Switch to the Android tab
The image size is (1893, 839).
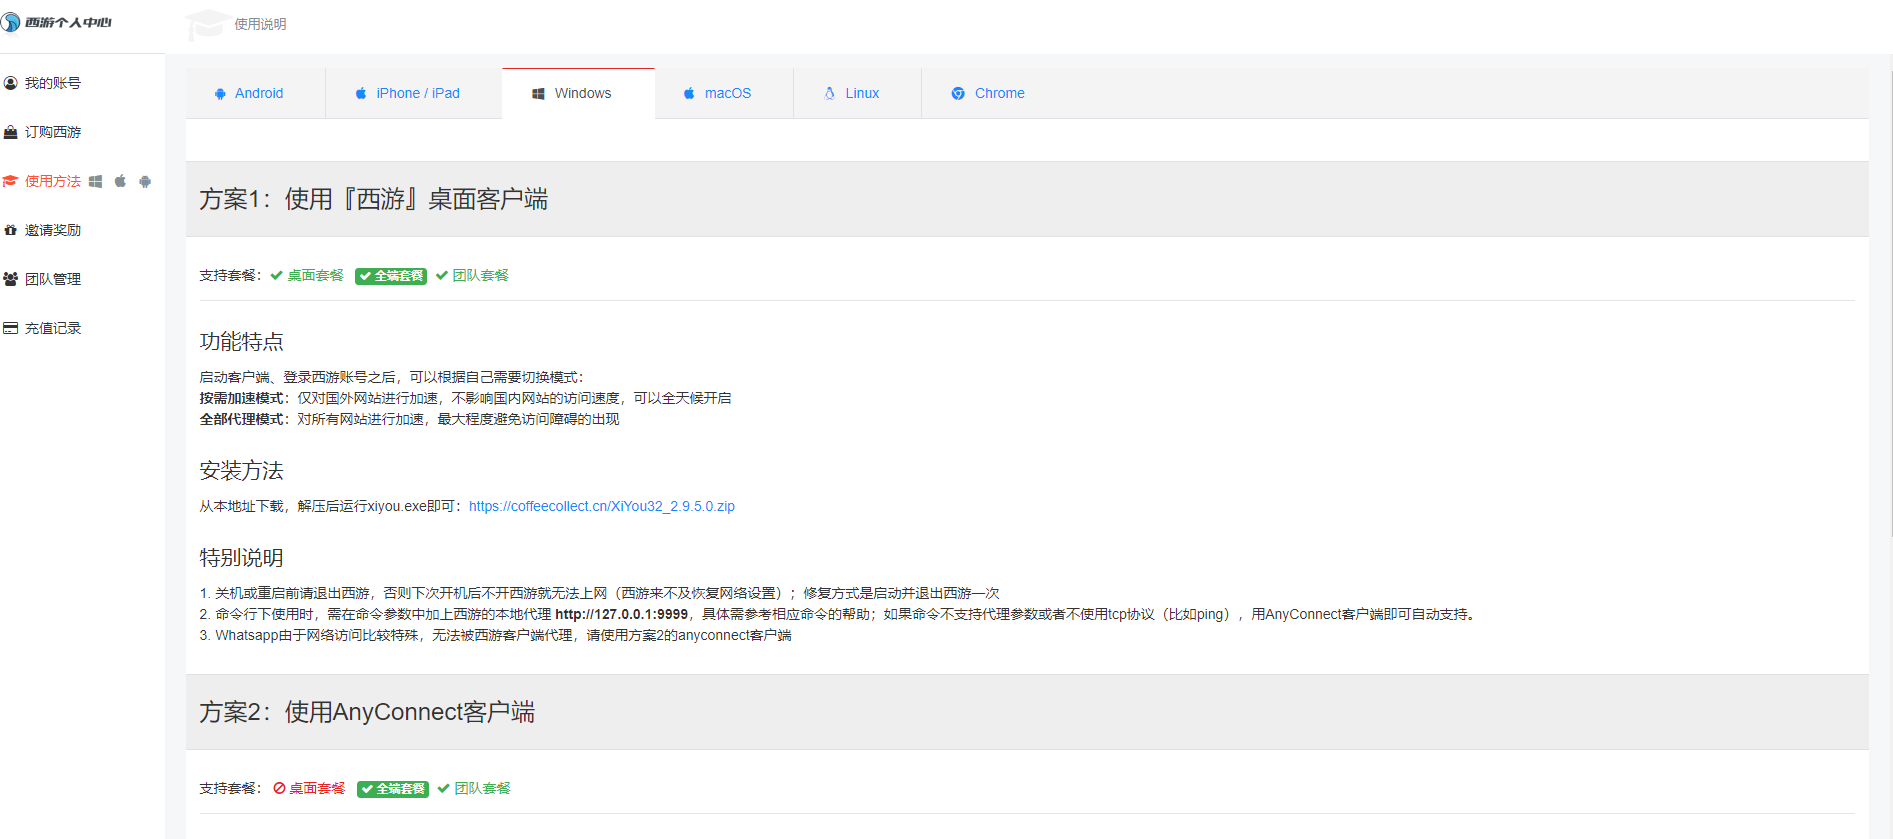255,93
